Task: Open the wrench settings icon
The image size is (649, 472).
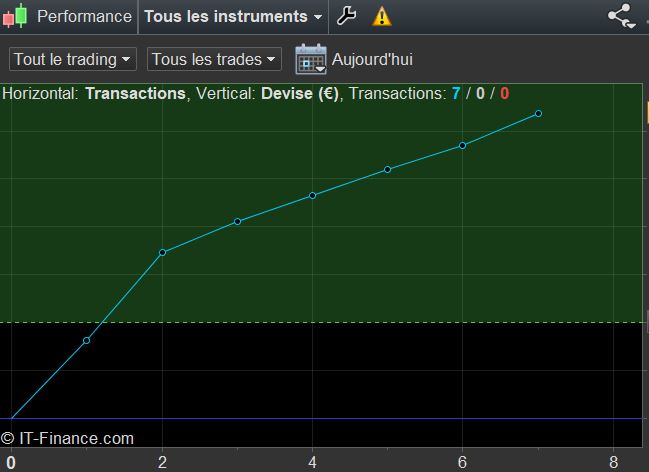Action: point(346,16)
